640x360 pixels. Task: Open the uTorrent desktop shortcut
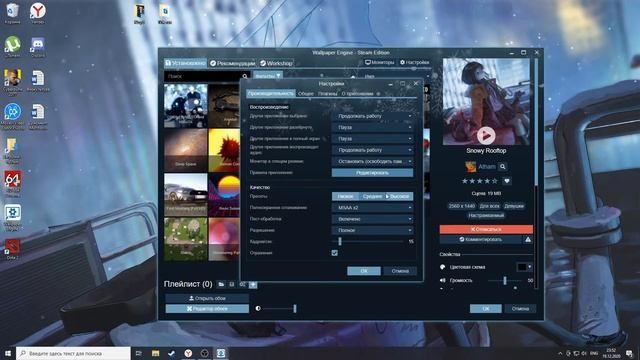click(13, 46)
